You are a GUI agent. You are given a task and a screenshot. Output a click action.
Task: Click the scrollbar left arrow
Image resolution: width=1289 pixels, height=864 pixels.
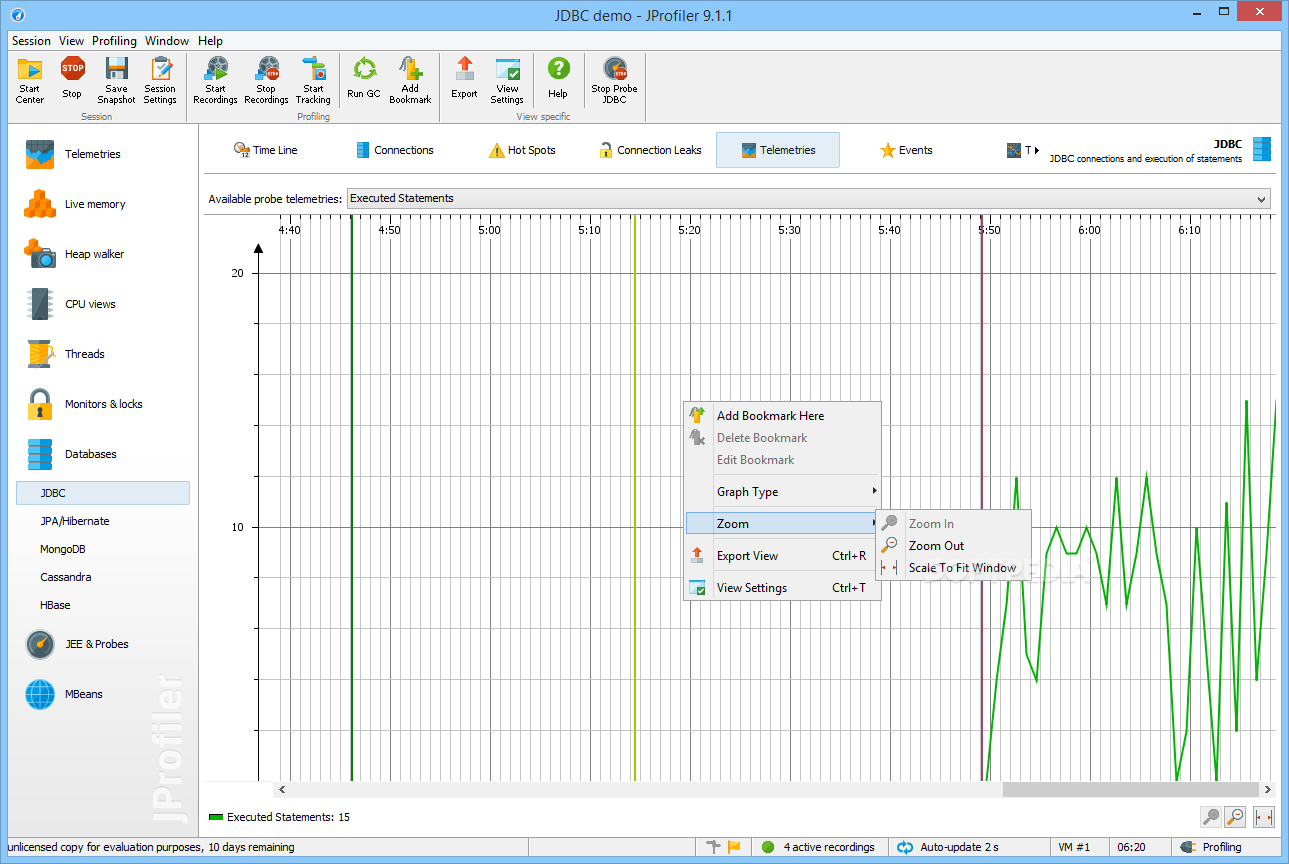coord(282,789)
